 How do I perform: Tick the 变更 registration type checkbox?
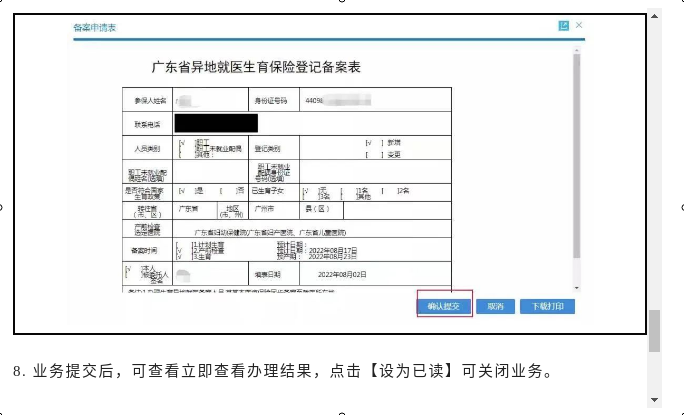(375, 155)
